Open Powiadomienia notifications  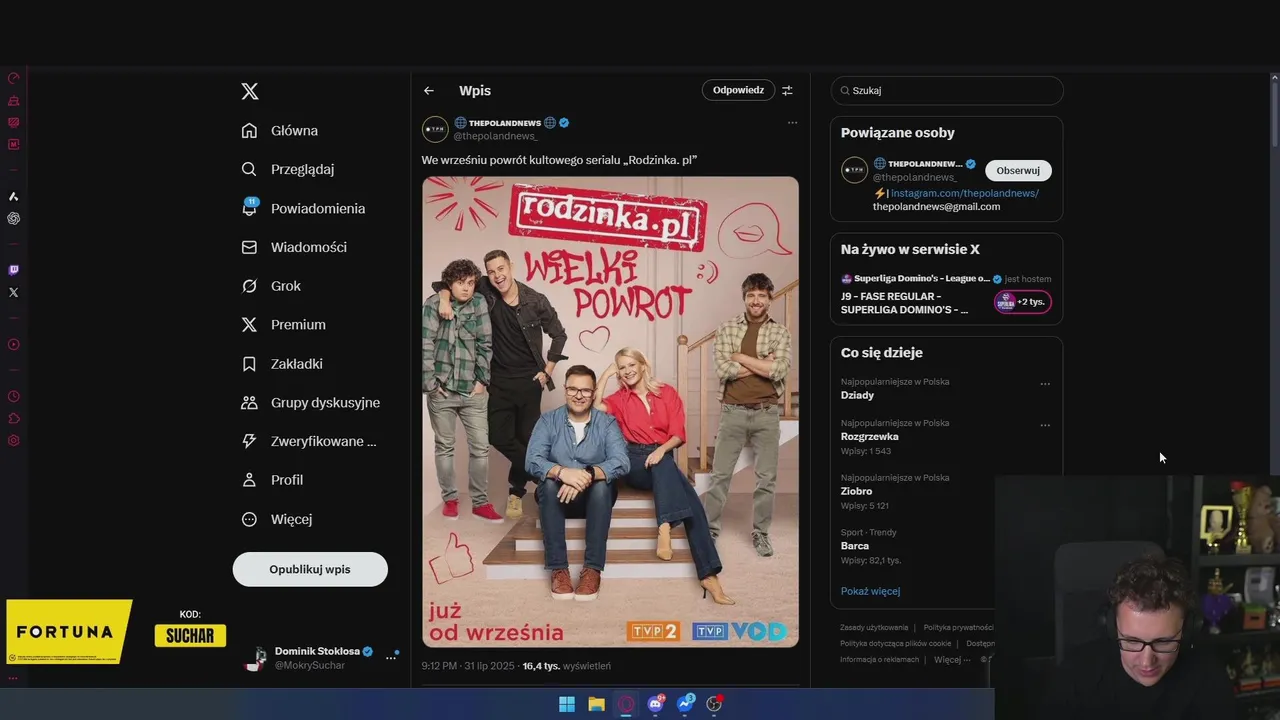coord(304,208)
